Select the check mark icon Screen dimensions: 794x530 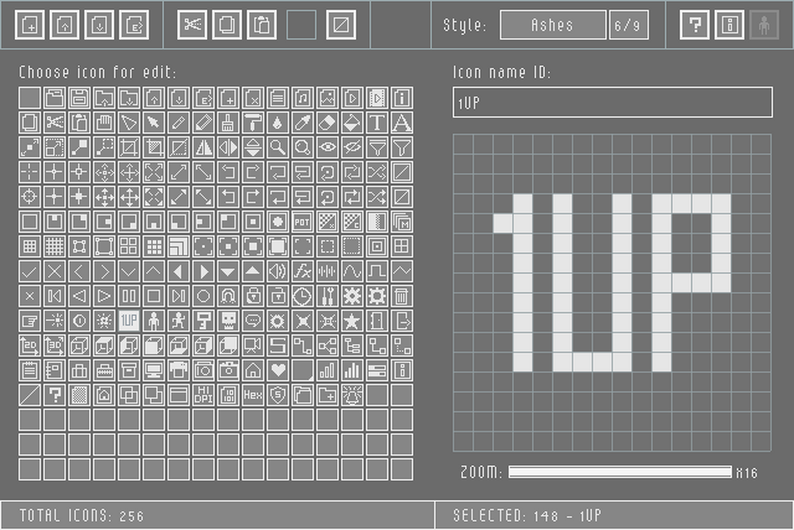pyautogui.click(x=29, y=271)
